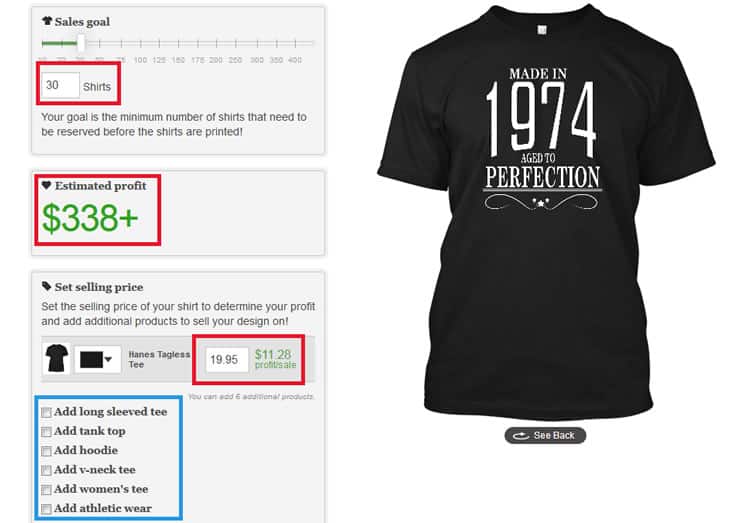This screenshot has width=750, height=523.
Task: Toggle Add v-neck tee checkbox
Action: pyautogui.click(x=46, y=470)
